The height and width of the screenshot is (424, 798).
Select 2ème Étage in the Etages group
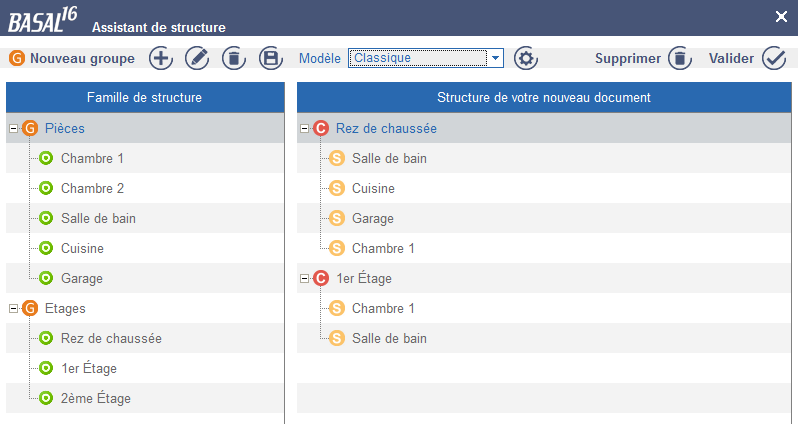95,398
